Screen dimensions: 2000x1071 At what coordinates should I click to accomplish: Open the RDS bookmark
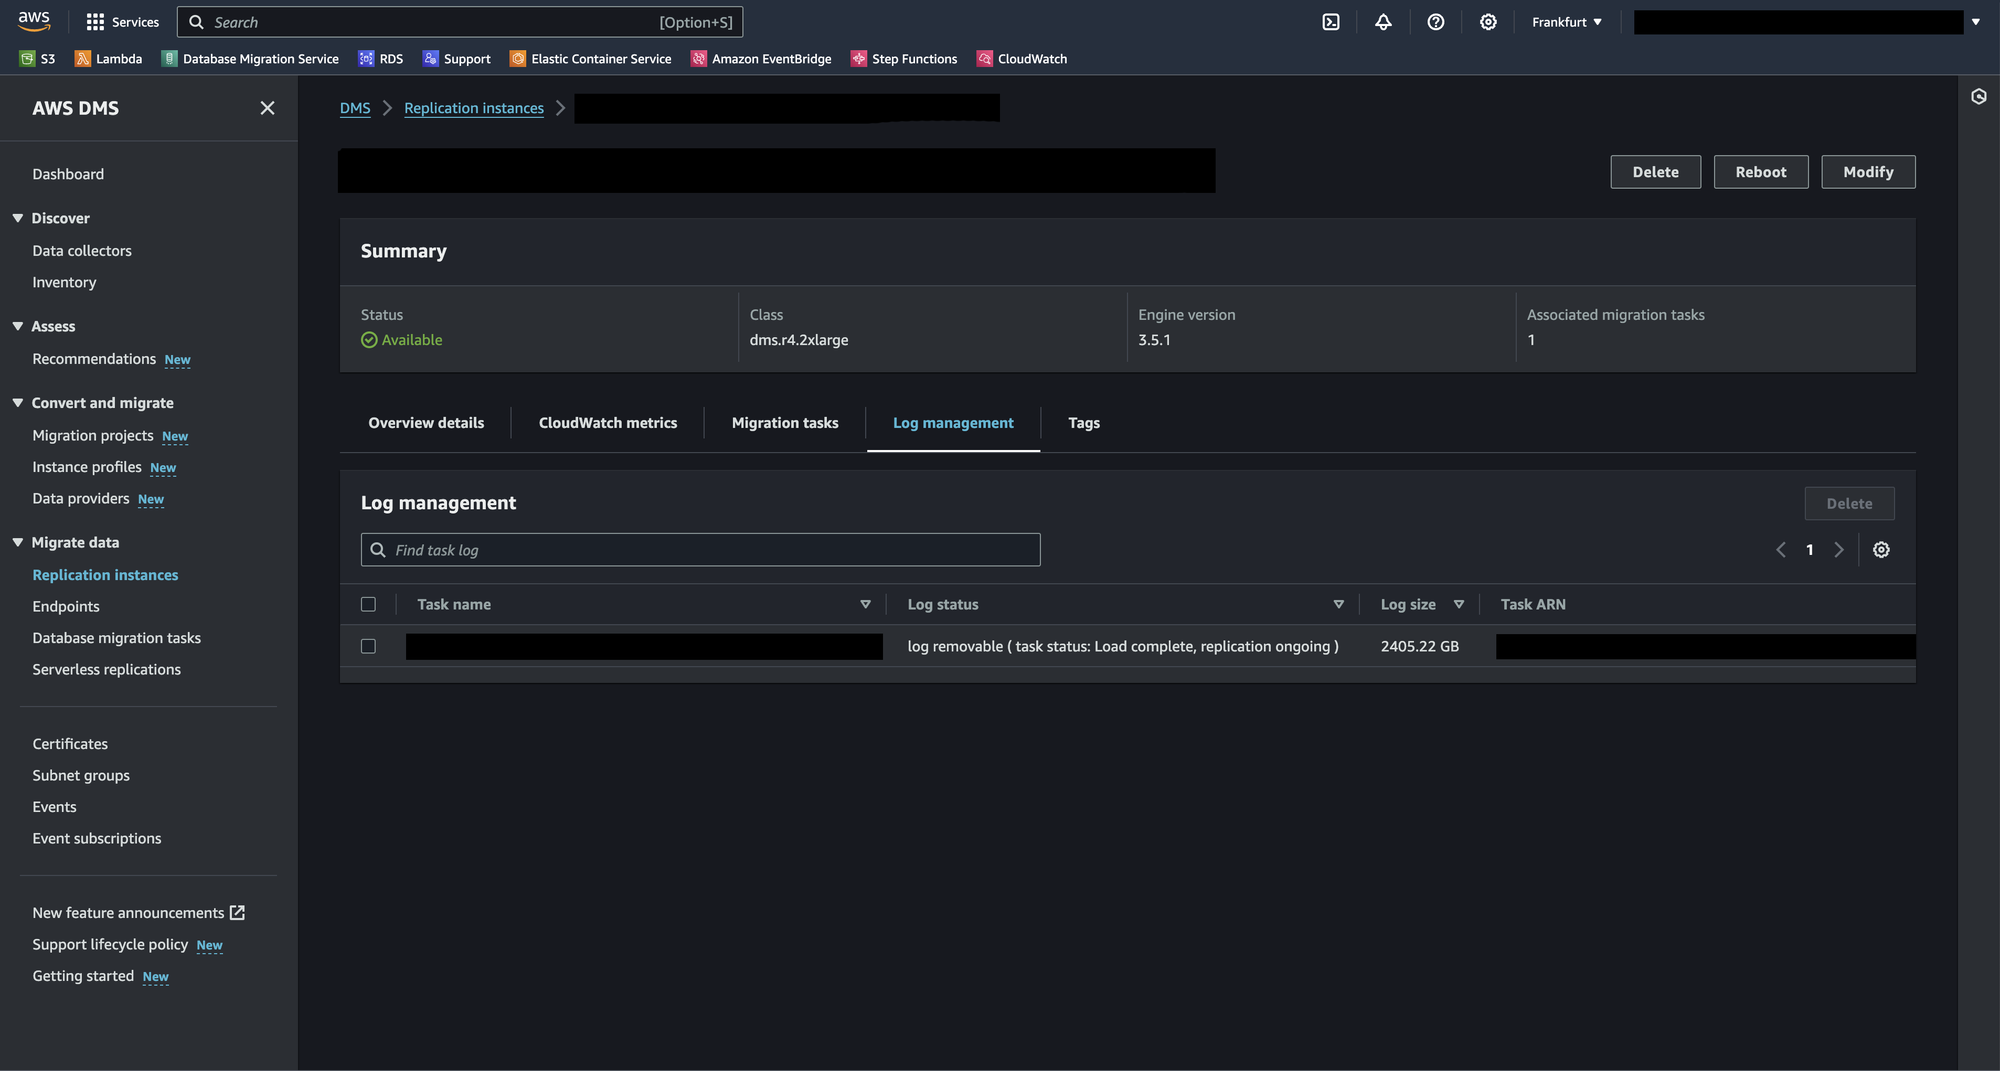tap(380, 59)
